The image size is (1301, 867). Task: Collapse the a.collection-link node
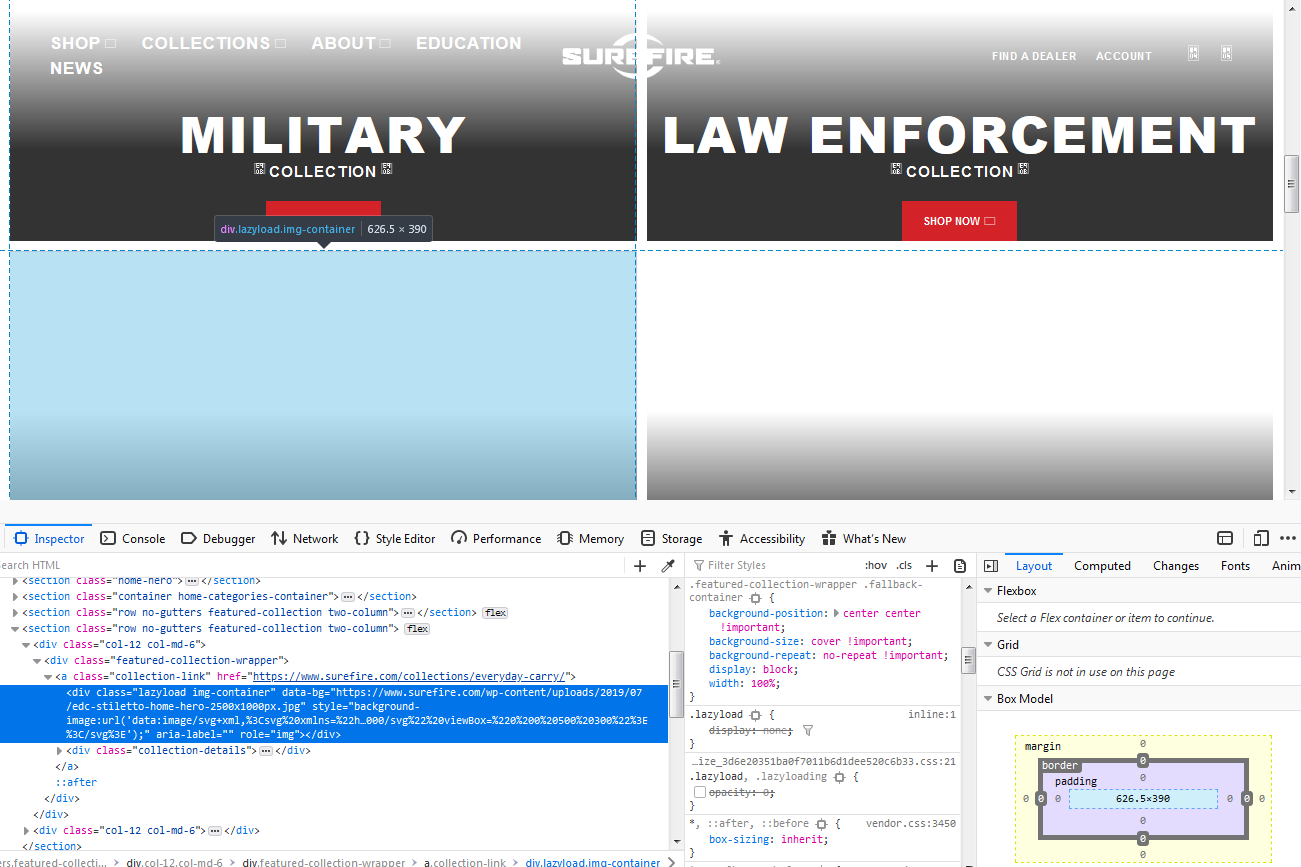48,677
